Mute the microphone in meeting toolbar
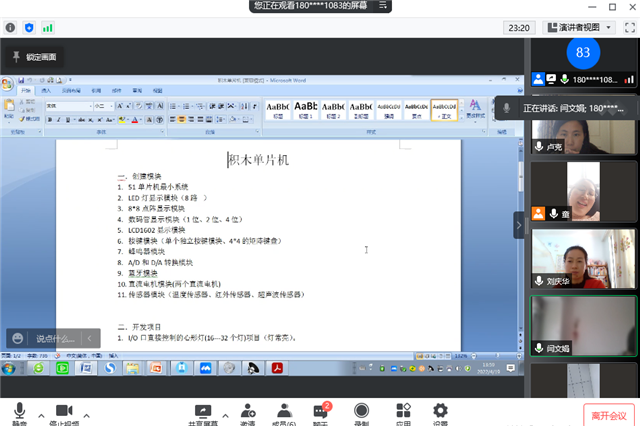The width and height of the screenshot is (640, 426). click(19, 411)
